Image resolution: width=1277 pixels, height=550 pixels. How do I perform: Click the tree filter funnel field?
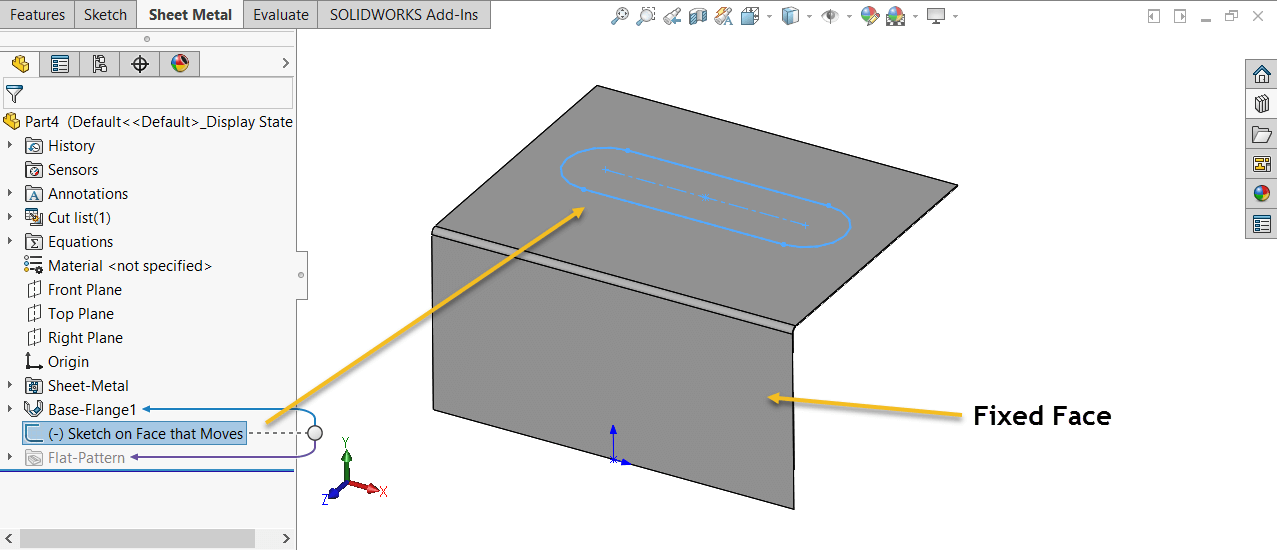[x=148, y=94]
